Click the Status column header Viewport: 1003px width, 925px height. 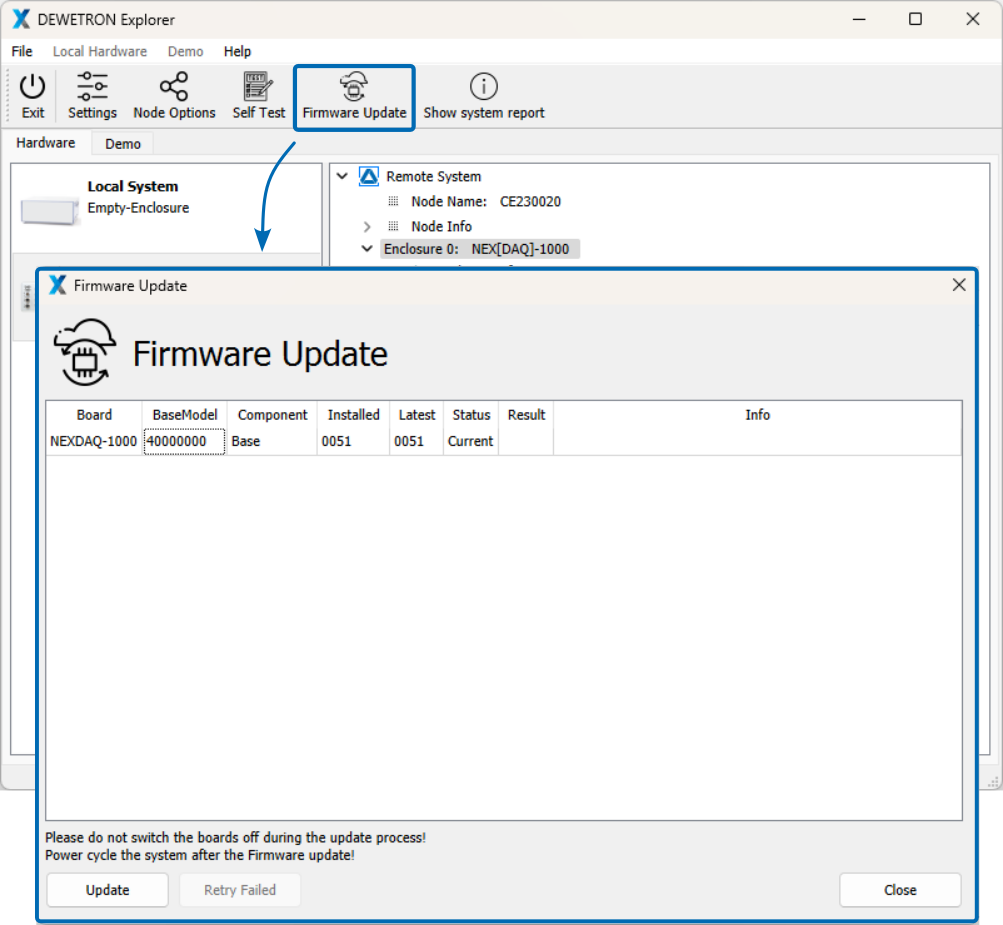click(471, 415)
